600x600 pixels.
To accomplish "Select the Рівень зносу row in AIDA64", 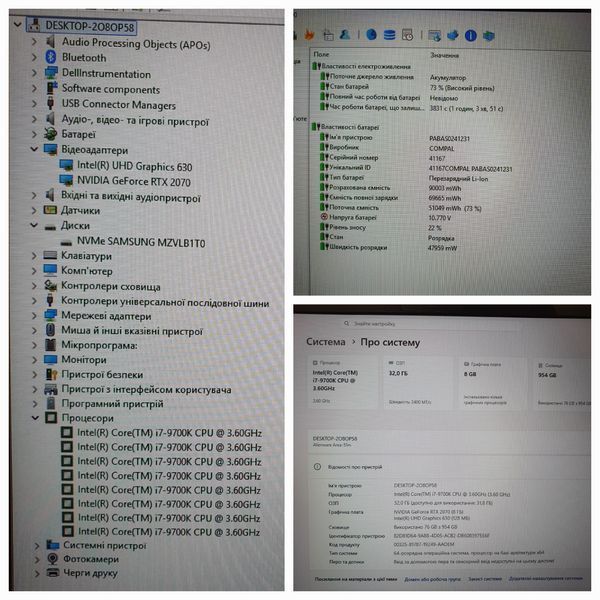I will (382, 227).
